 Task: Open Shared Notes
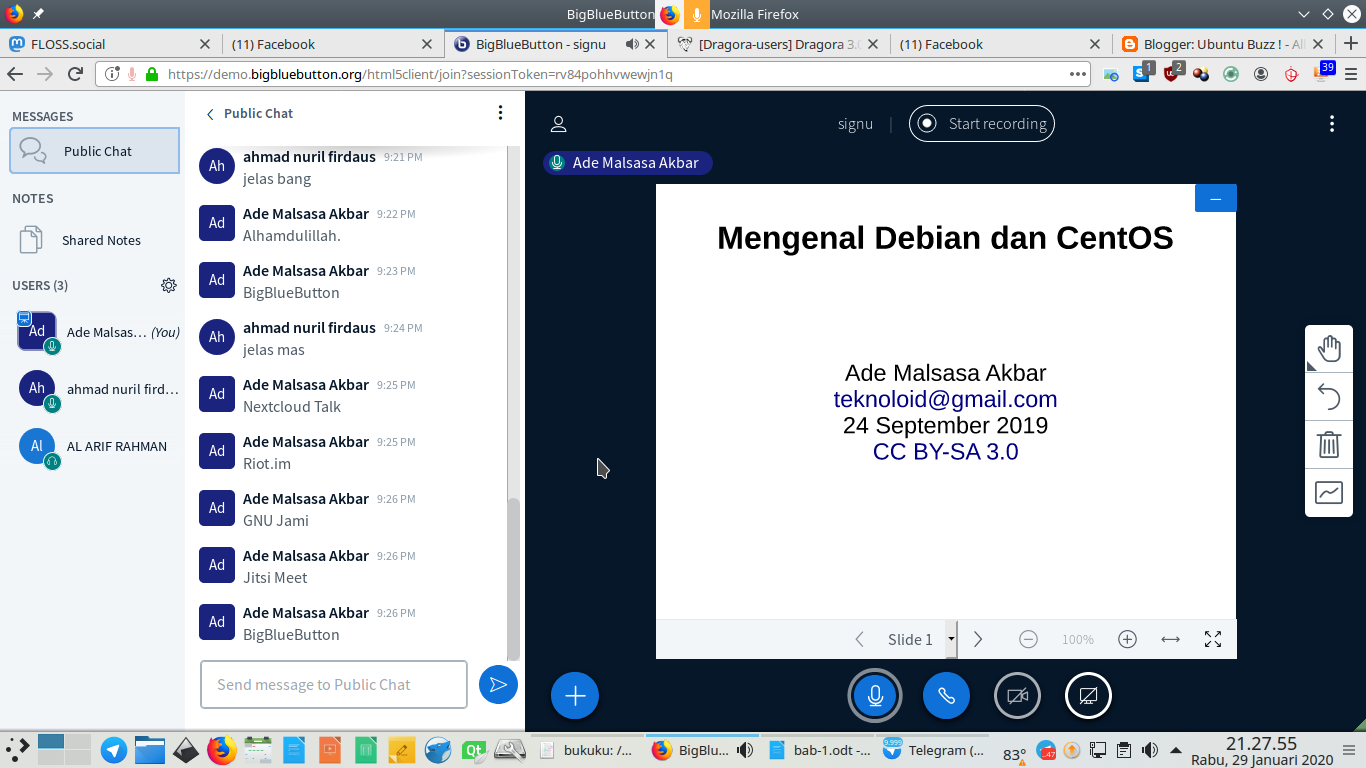coord(95,240)
